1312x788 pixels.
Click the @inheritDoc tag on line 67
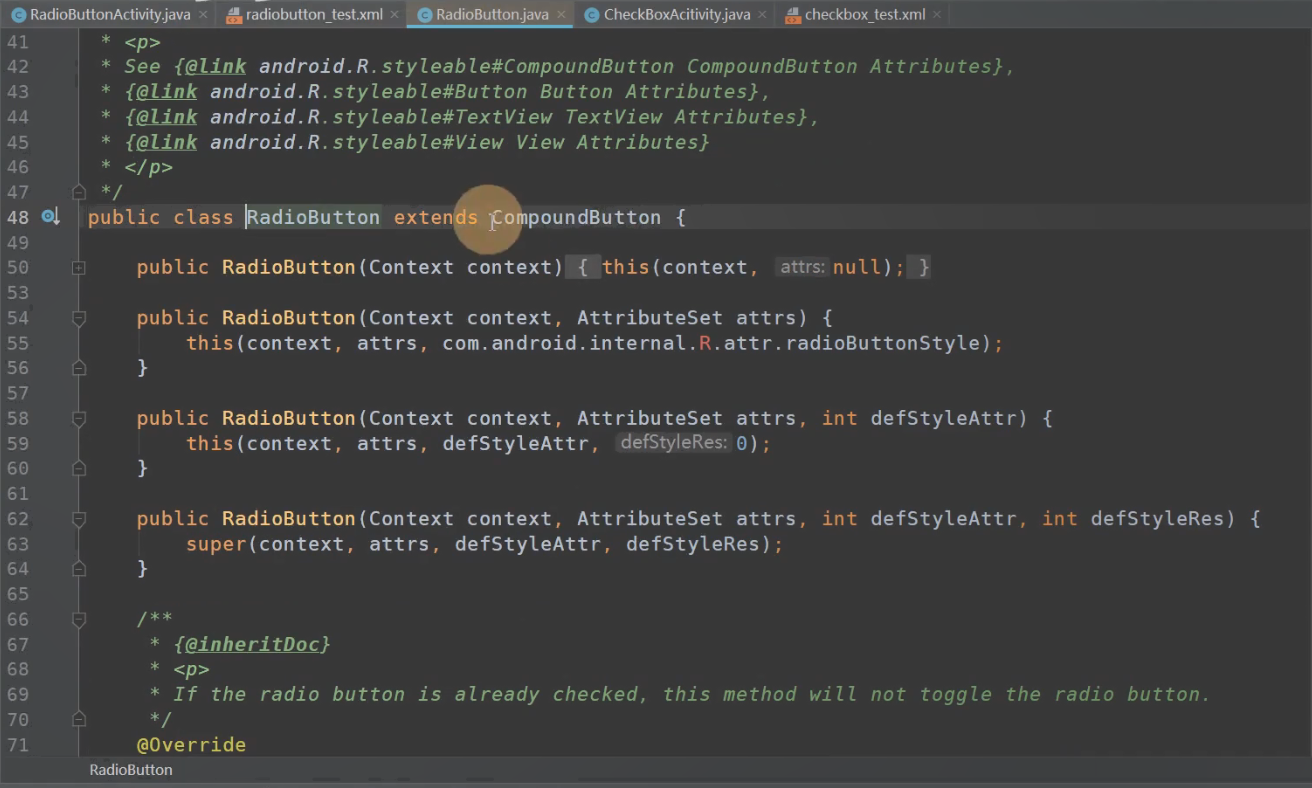[252, 644]
